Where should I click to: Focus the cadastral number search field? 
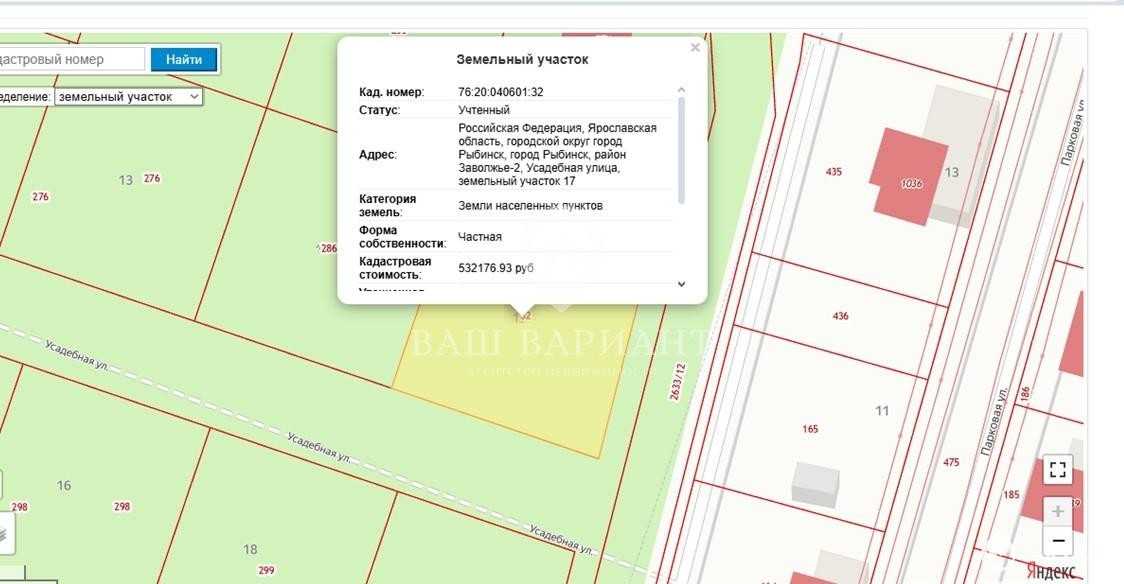point(70,59)
